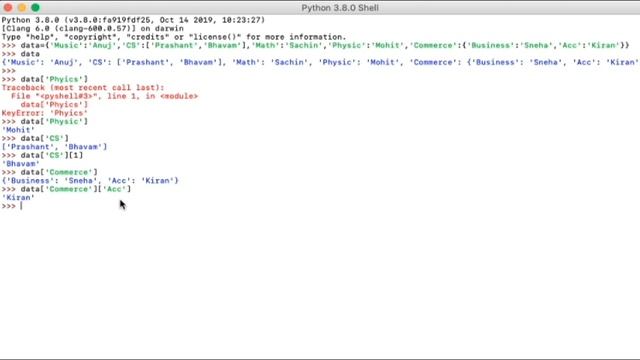Click the empty >>> prompt below dictionary output
The width and height of the screenshot is (640, 360).
point(9,71)
